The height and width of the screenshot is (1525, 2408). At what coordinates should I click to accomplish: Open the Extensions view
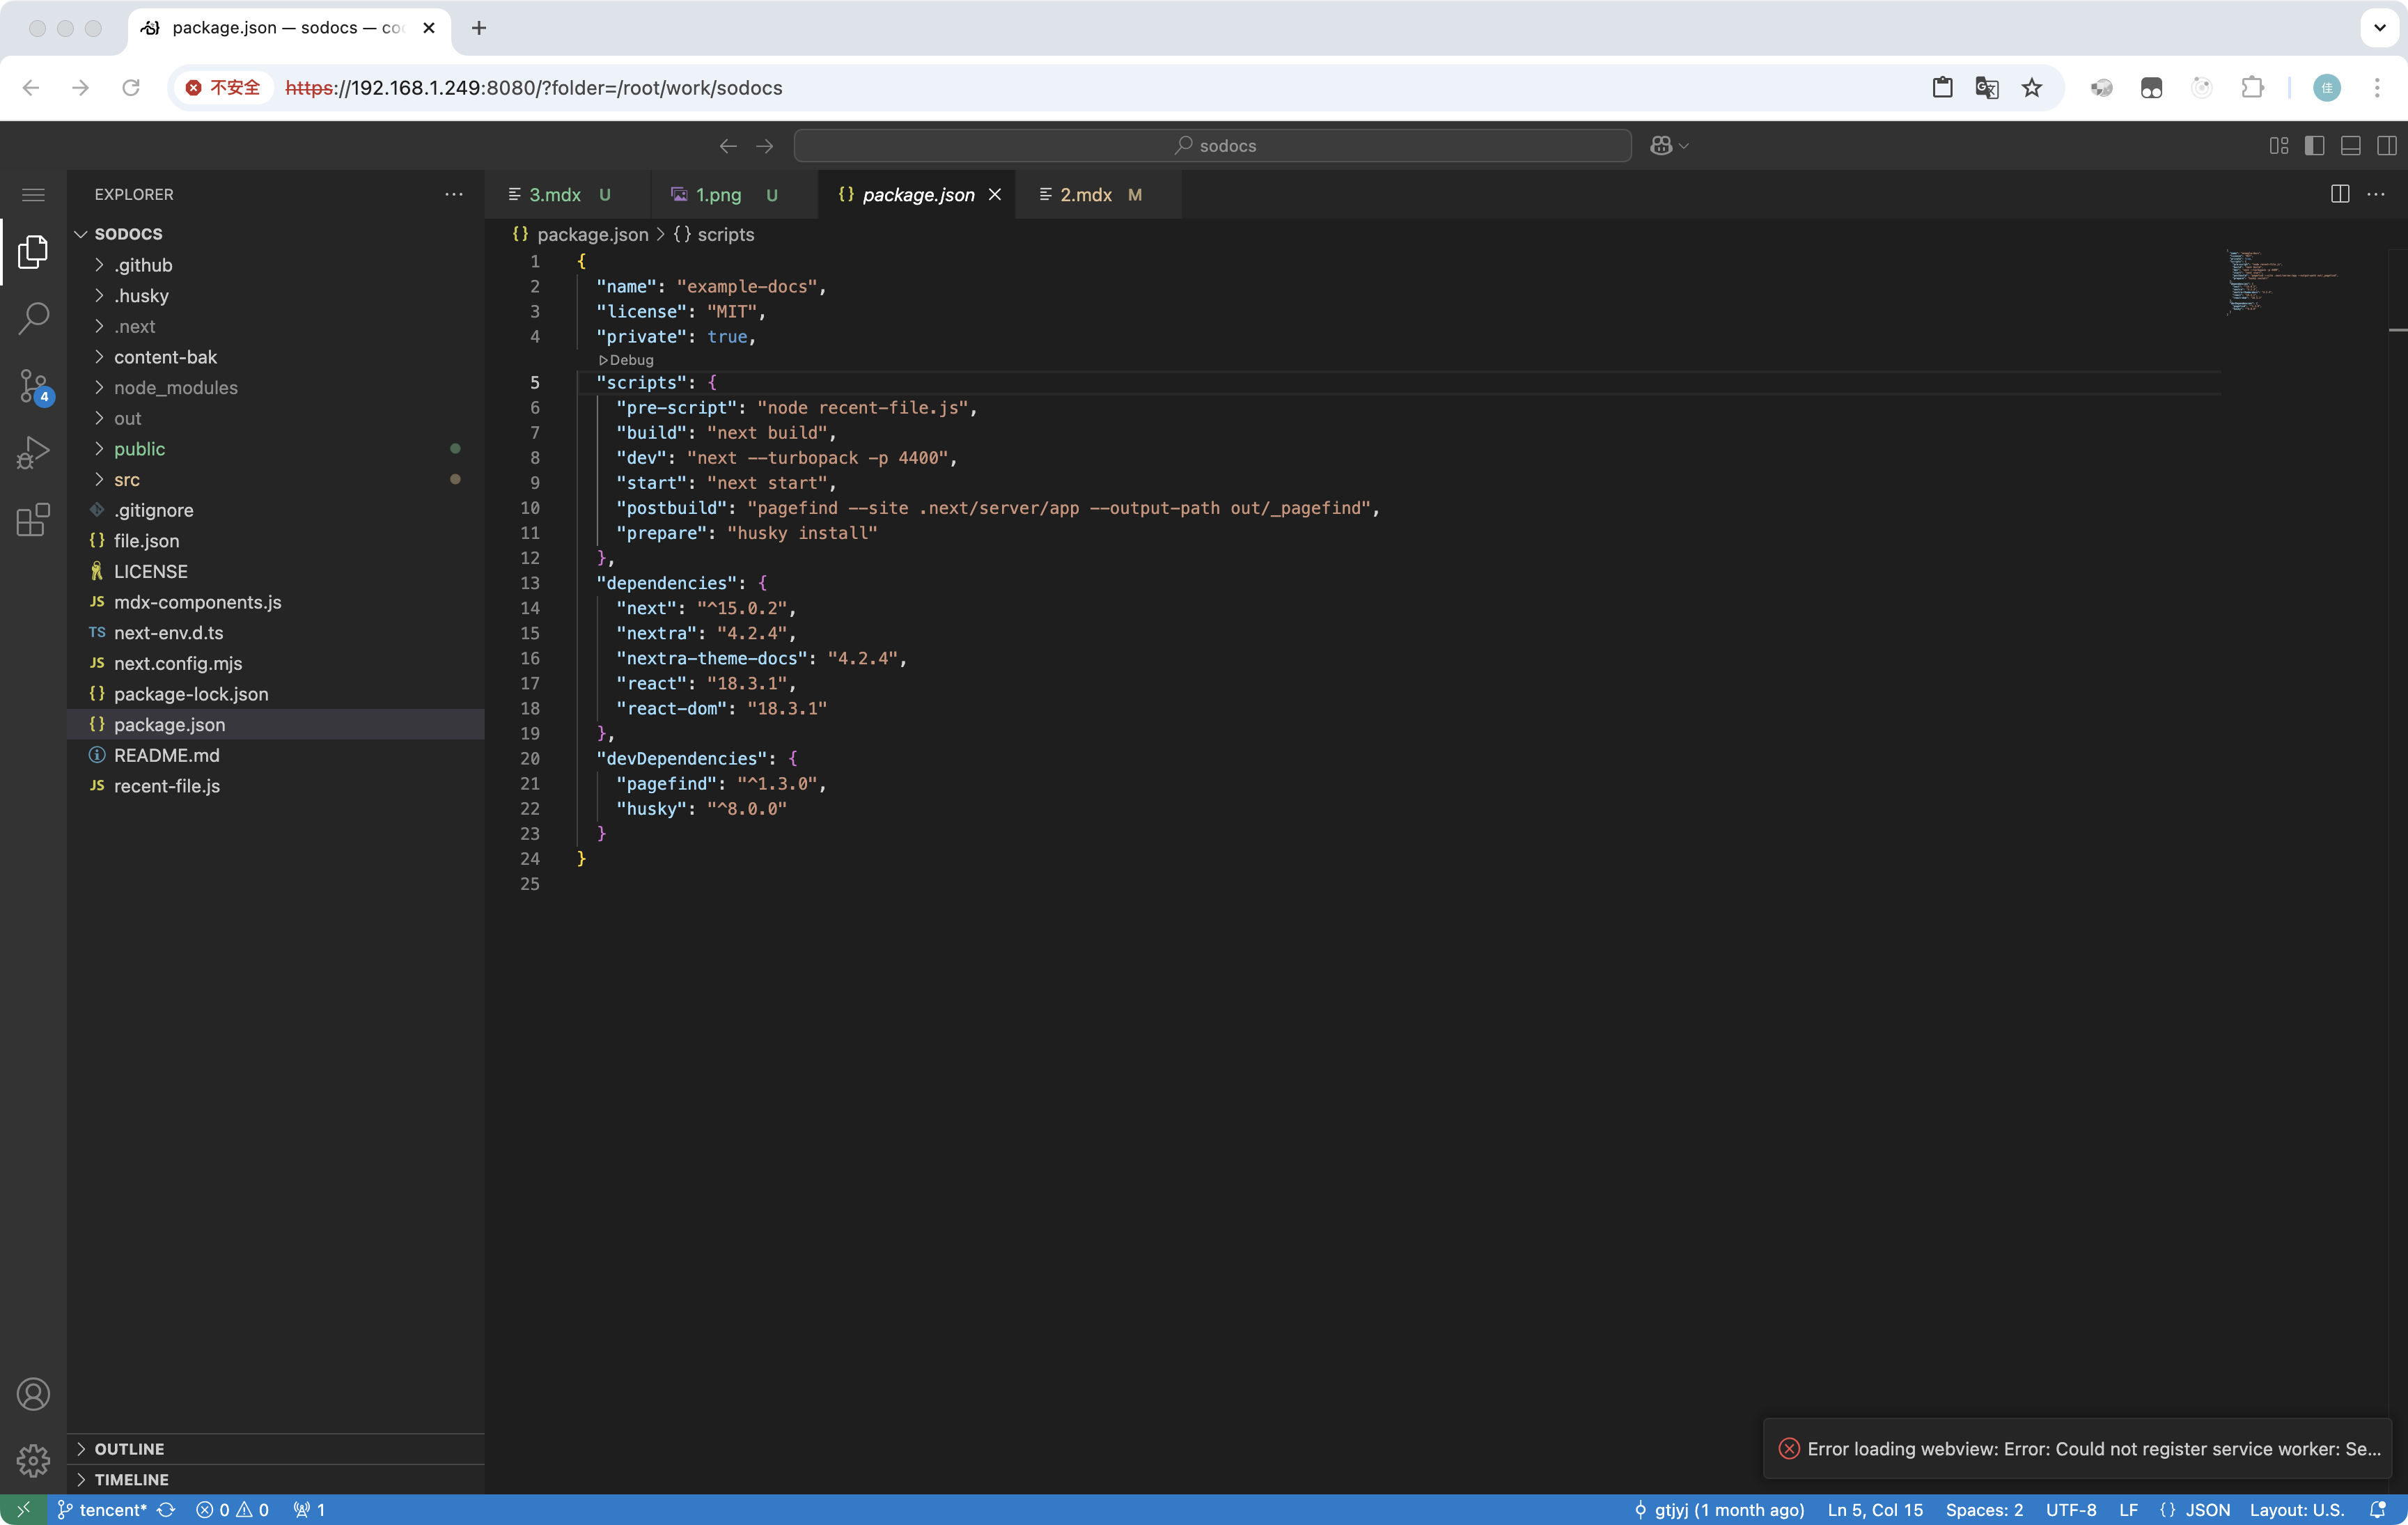pyautogui.click(x=33, y=520)
